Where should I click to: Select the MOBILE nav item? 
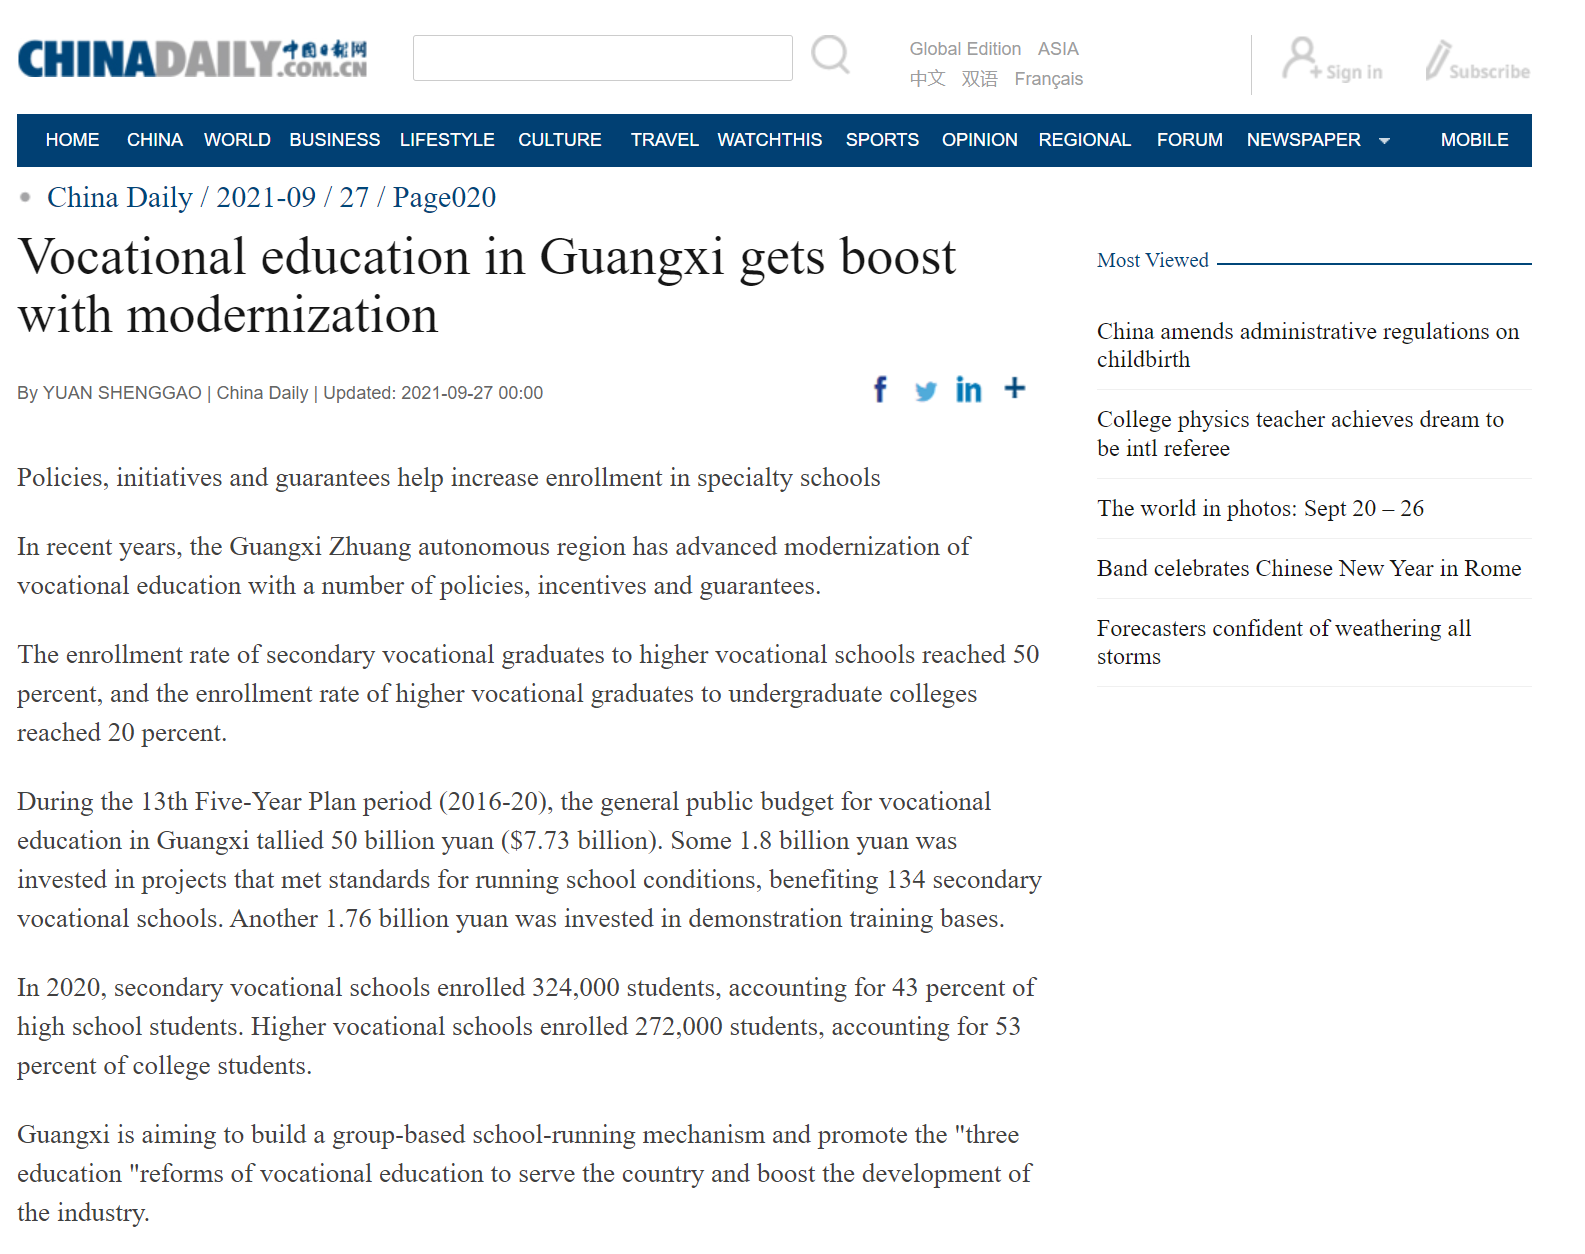(1473, 140)
